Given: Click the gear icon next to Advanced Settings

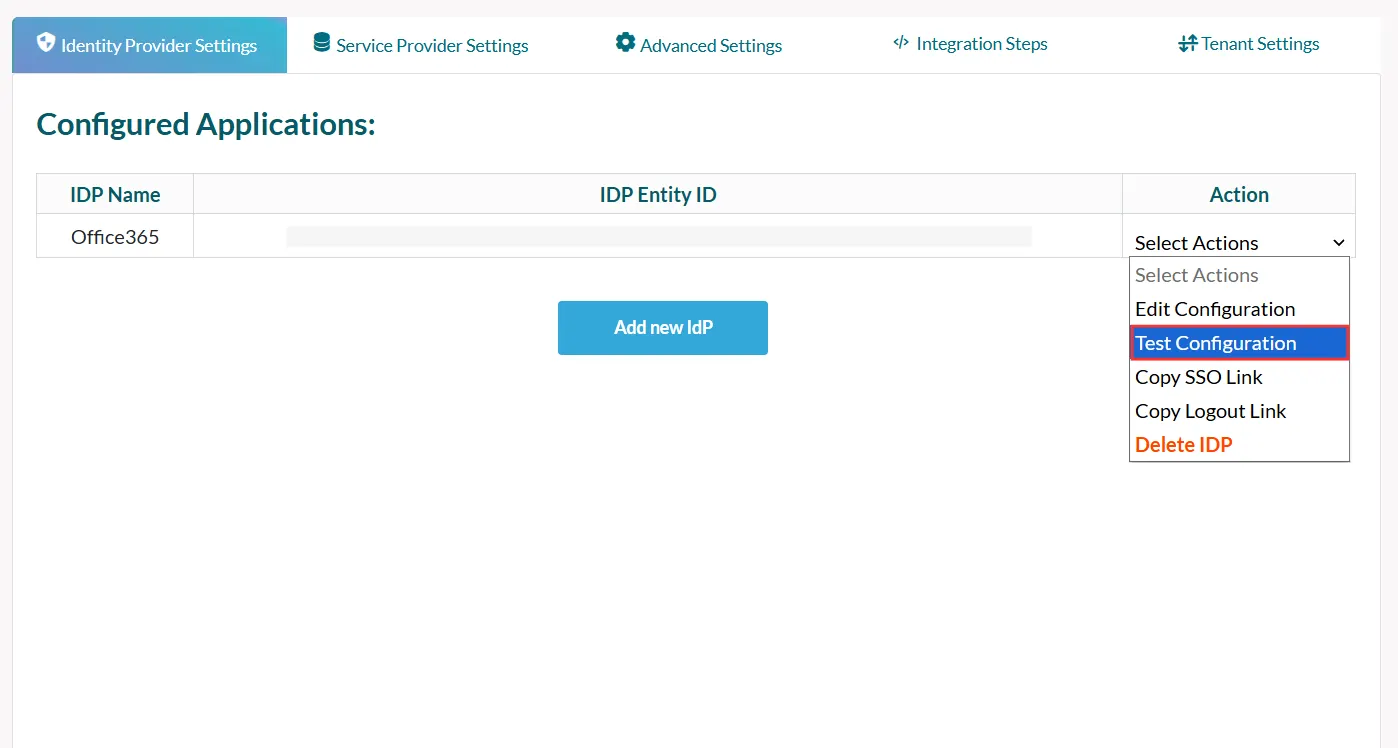Looking at the screenshot, I should 625,43.
